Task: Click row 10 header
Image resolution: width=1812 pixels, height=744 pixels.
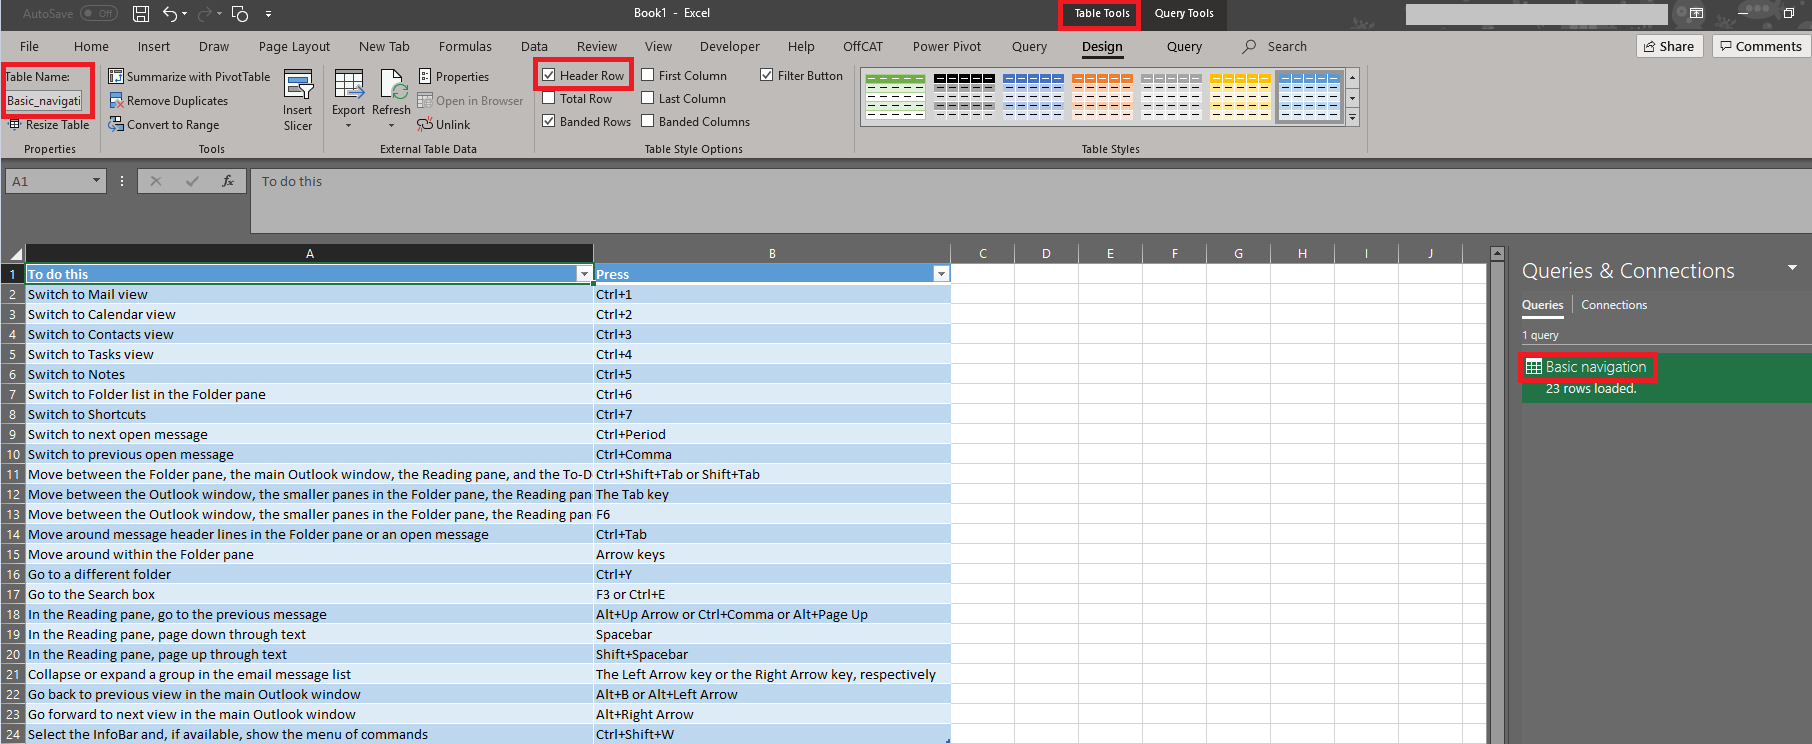Action: click(13, 454)
